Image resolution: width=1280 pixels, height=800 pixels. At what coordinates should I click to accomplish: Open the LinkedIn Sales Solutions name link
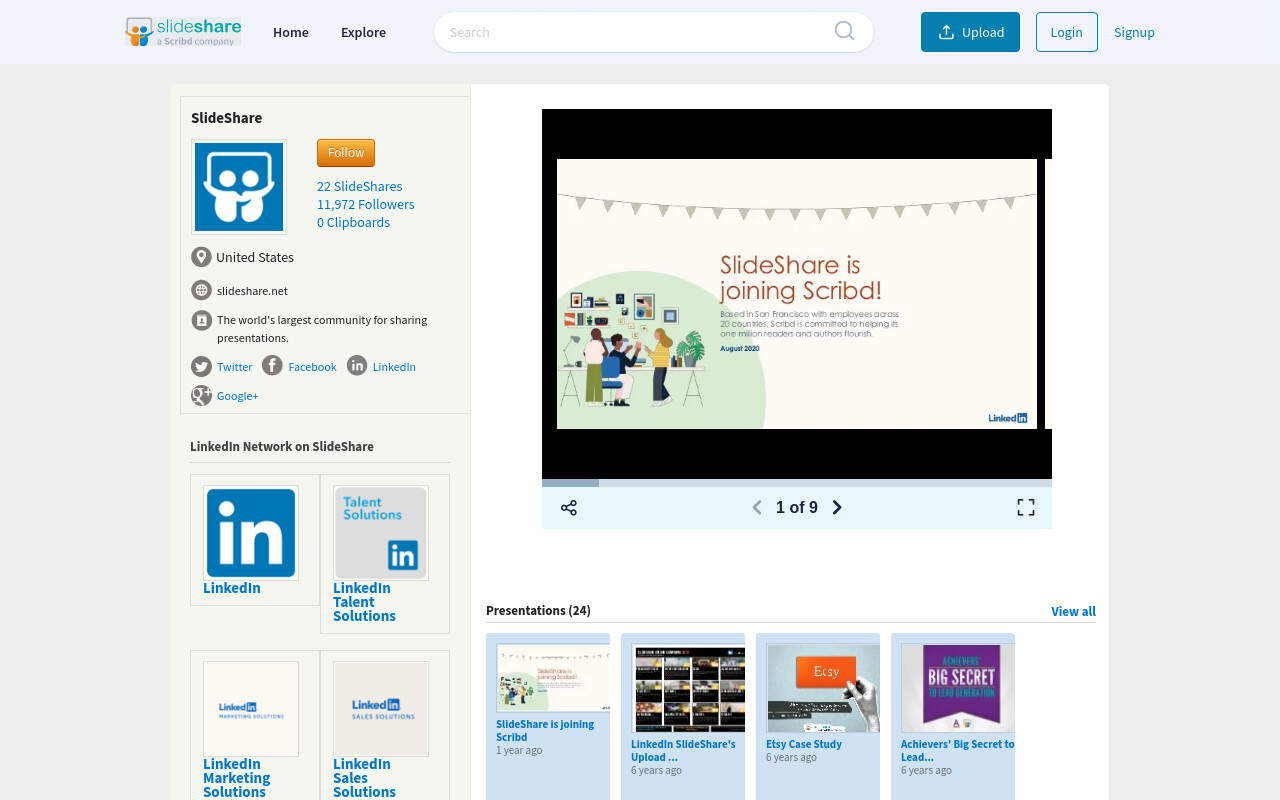[x=364, y=778]
